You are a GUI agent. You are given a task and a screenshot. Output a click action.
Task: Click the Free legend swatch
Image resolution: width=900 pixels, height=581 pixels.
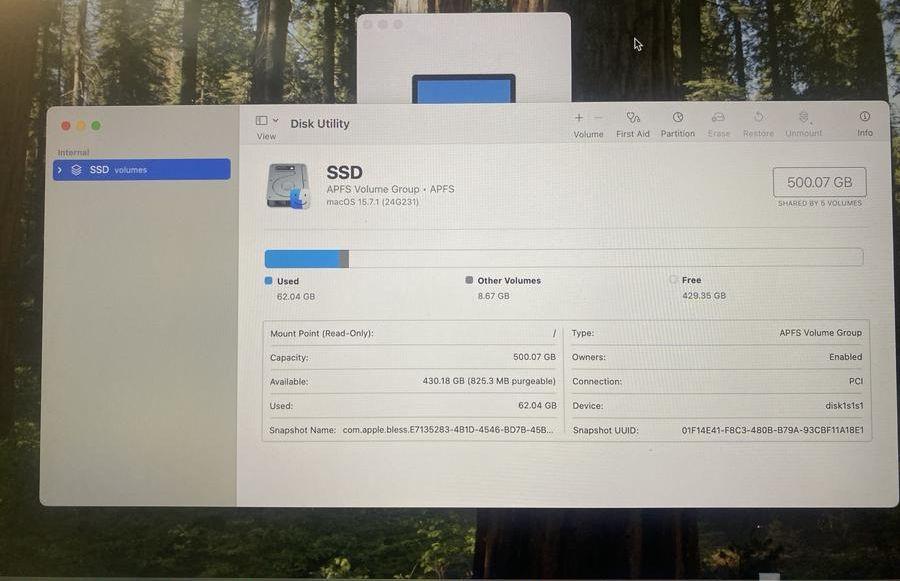pyautogui.click(x=673, y=280)
